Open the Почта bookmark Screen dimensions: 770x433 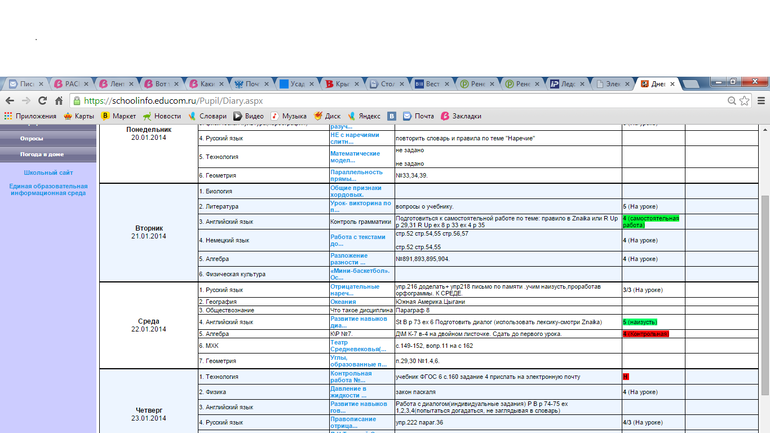coord(418,116)
